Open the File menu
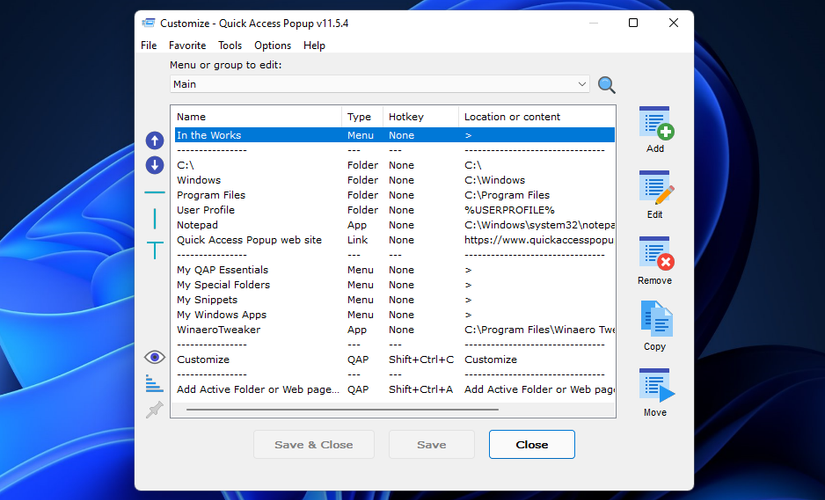 point(148,45)
